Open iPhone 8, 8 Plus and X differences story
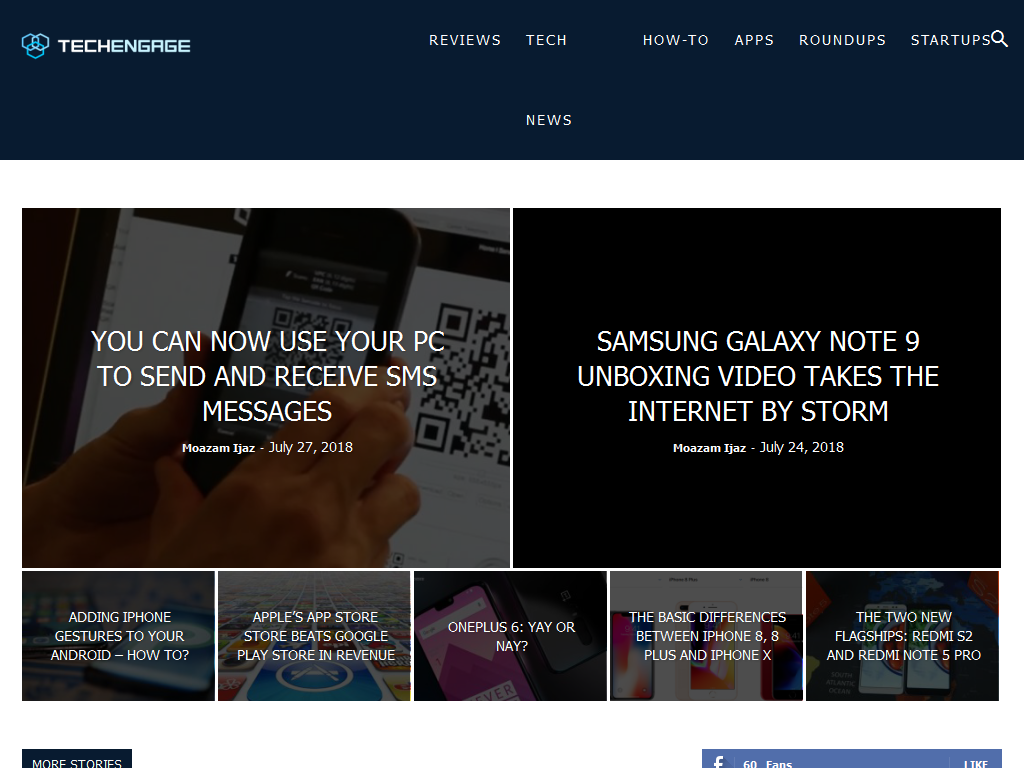 707,636
